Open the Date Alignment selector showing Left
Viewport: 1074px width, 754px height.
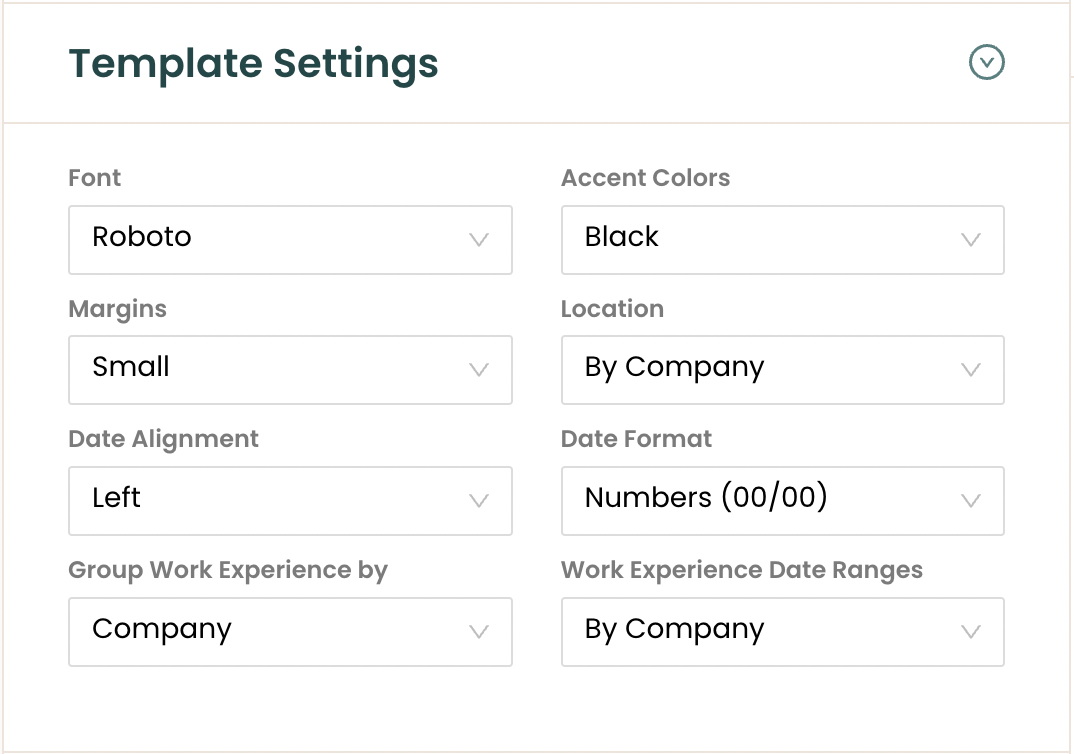click(x=290, y=501)
